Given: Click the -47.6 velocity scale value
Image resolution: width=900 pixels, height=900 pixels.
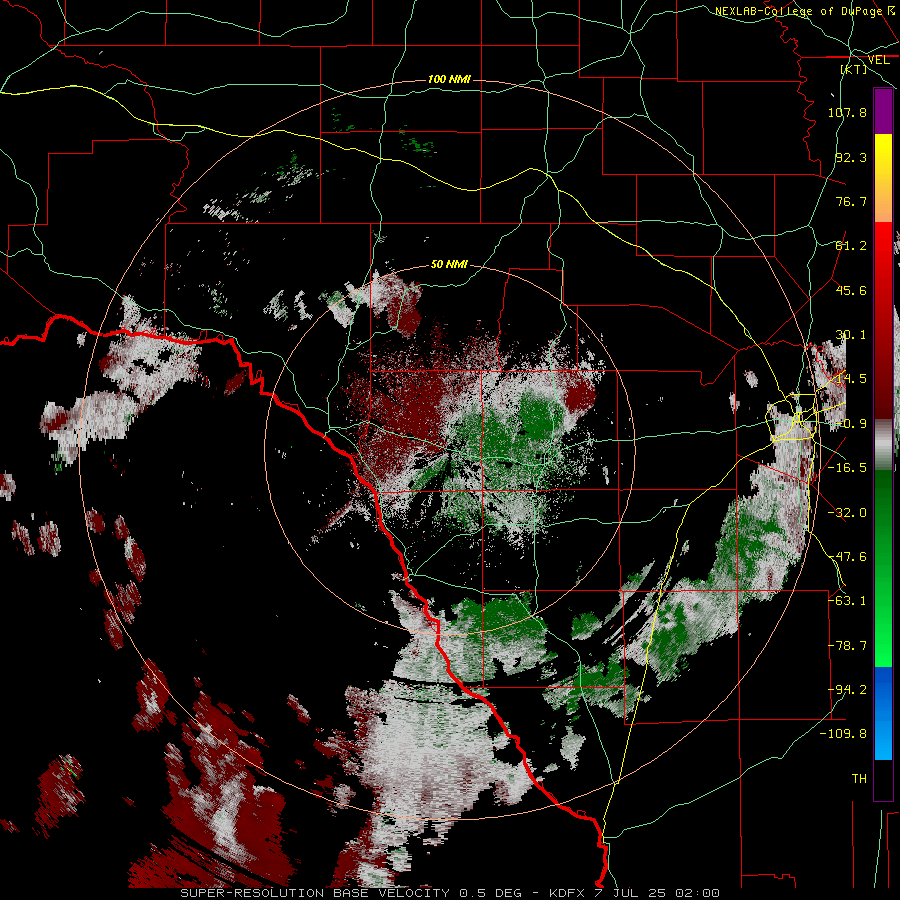Looking at the screenshot, I should pyautogui.click(x=847, y=557).
